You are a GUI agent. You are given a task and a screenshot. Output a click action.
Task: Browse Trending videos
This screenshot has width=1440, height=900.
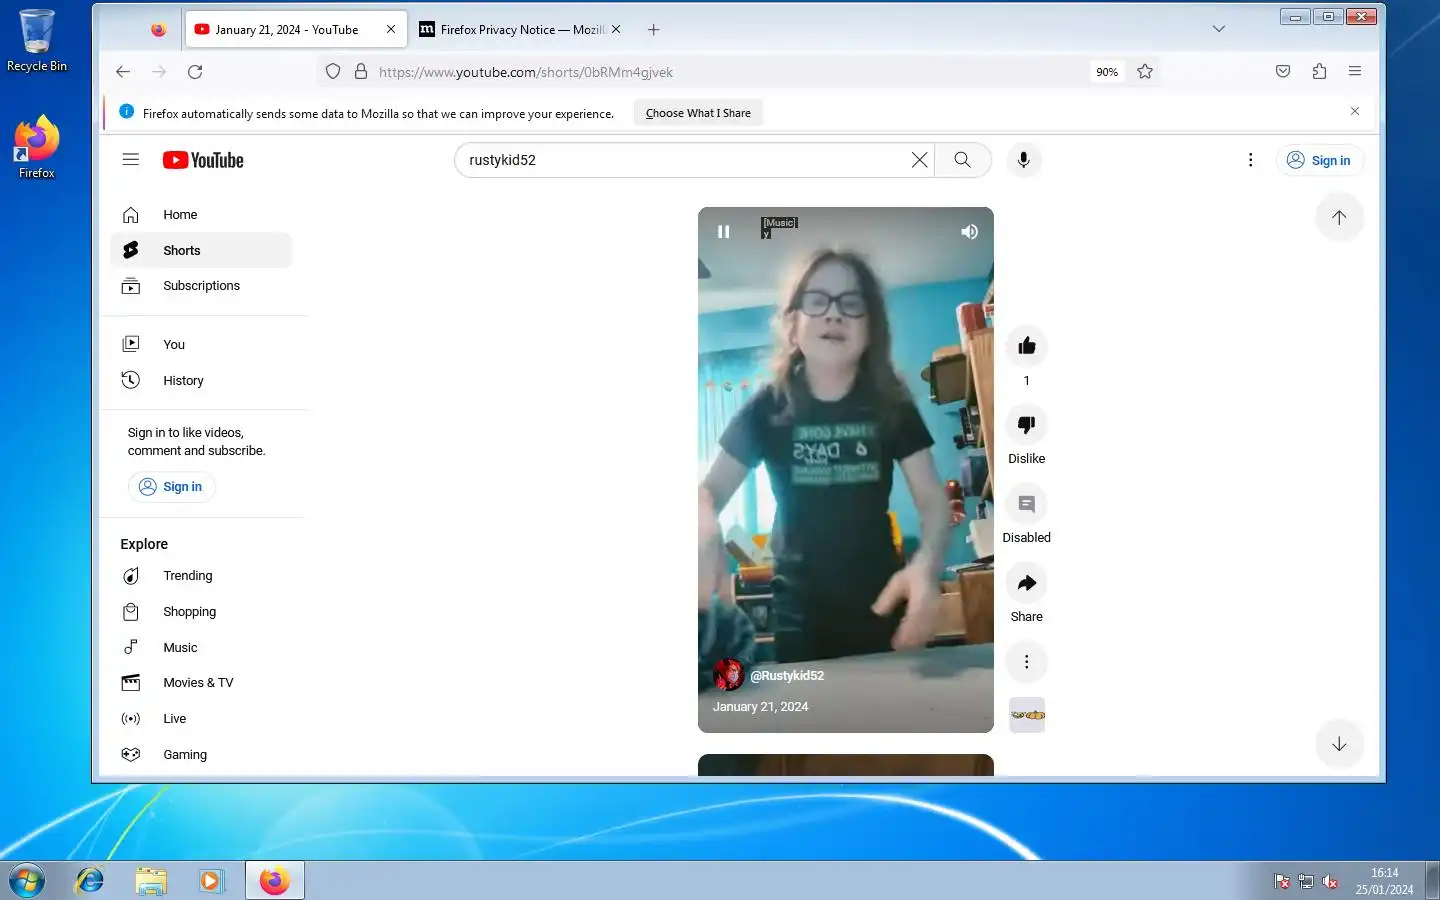pos(201,576)
